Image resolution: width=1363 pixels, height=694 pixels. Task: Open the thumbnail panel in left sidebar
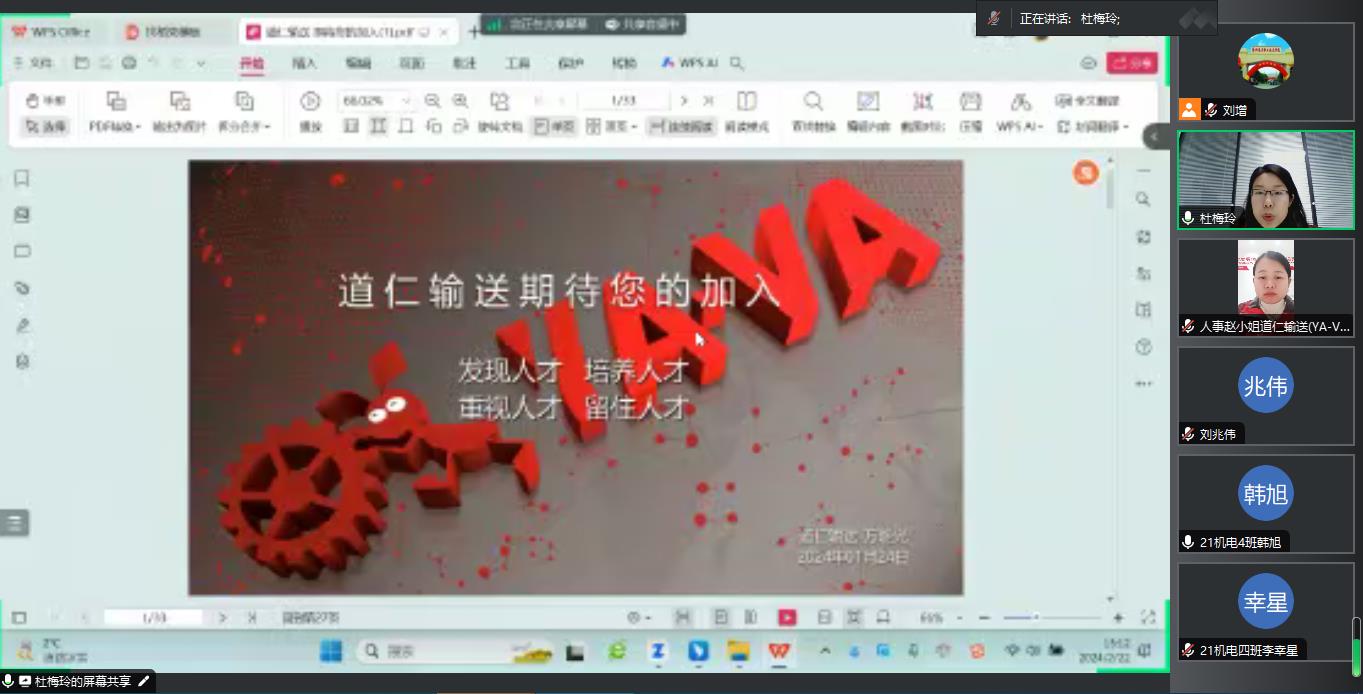pos(22,215)
